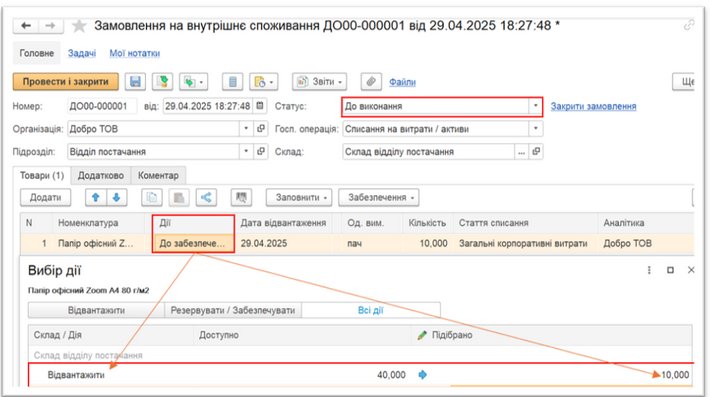
Task: Switch to Товари (1) tab
Action: pyautogui.click(x=42, y=175)
